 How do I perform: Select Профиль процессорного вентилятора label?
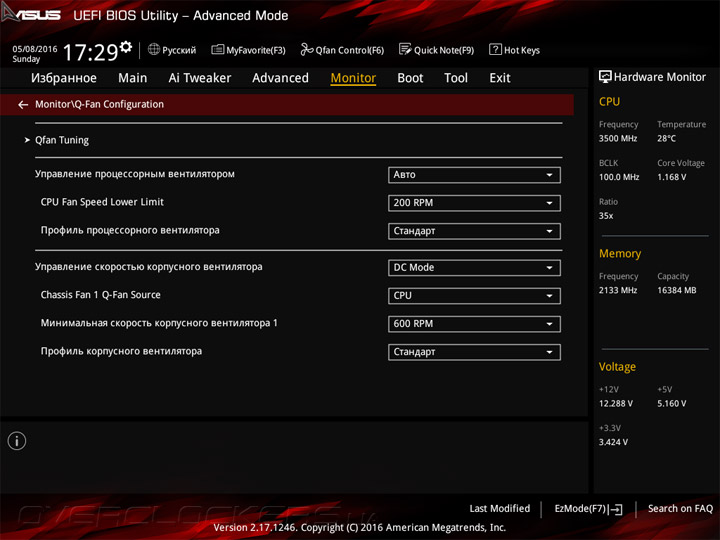(x=130, y=230)
